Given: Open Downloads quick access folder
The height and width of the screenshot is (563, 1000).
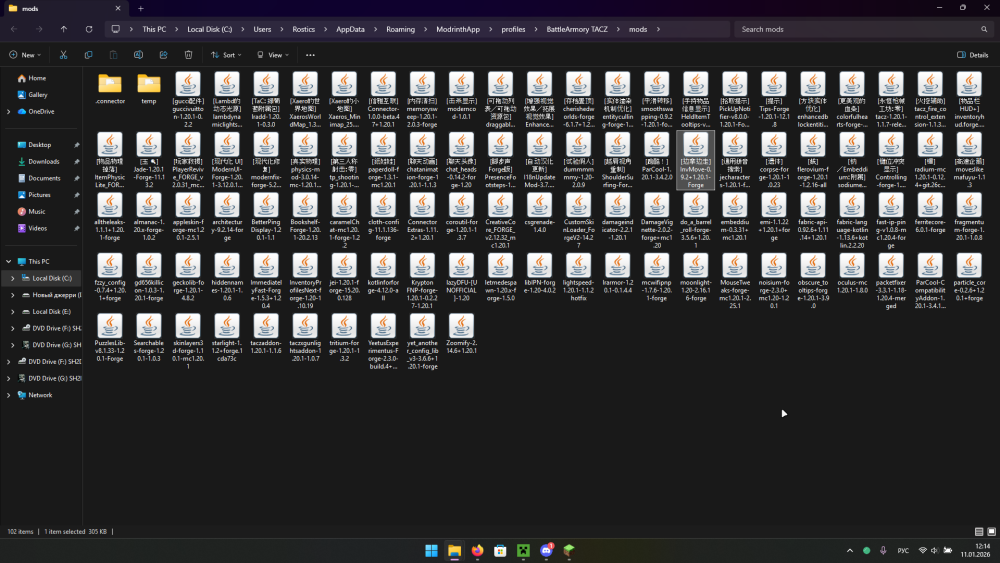Looking at the screenshot, I should 43,161.
